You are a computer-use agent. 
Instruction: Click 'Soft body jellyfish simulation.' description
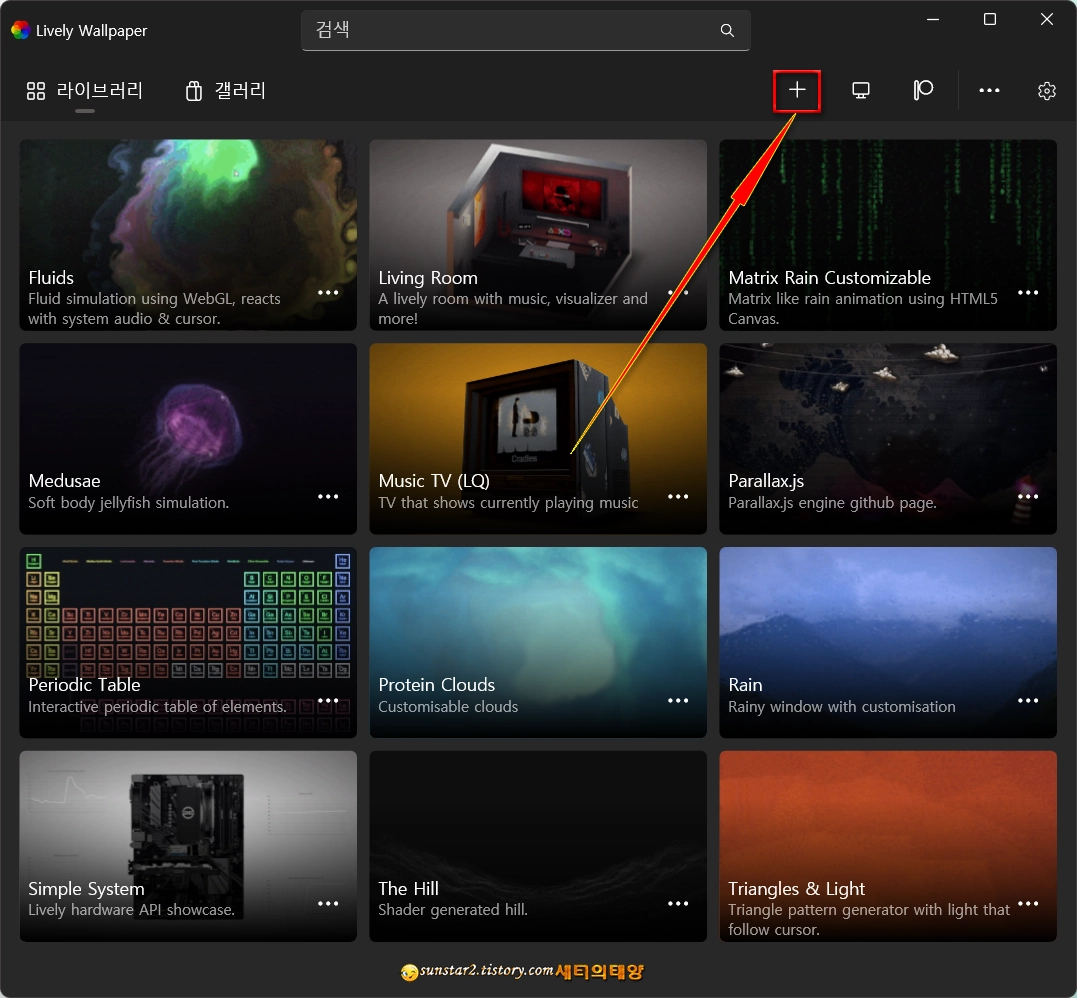point(128,503)
